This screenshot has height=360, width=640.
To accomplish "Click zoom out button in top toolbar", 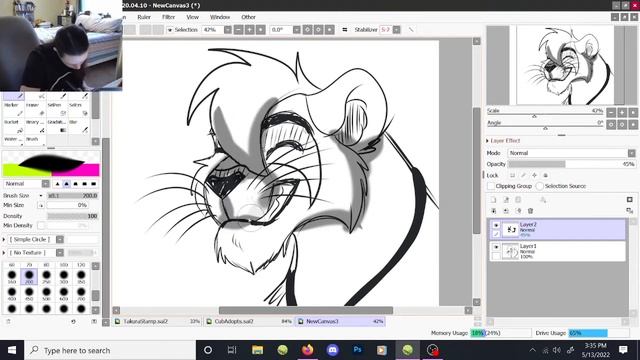I will point(238,30).
